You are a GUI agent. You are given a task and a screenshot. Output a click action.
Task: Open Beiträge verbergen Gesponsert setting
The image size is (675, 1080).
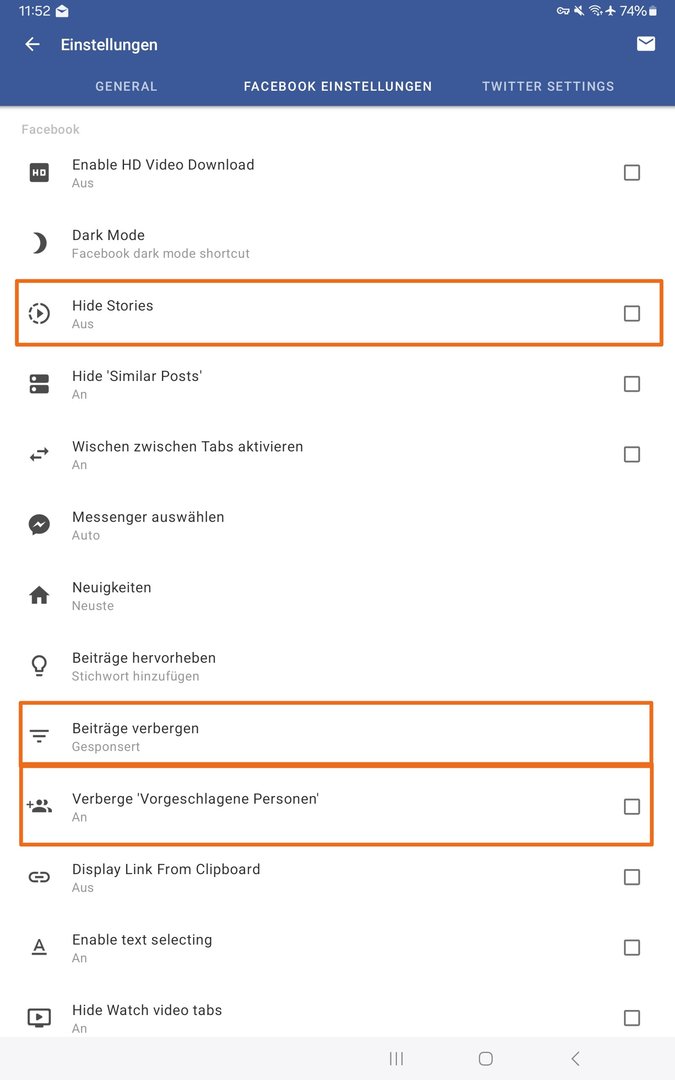(338, 736)
